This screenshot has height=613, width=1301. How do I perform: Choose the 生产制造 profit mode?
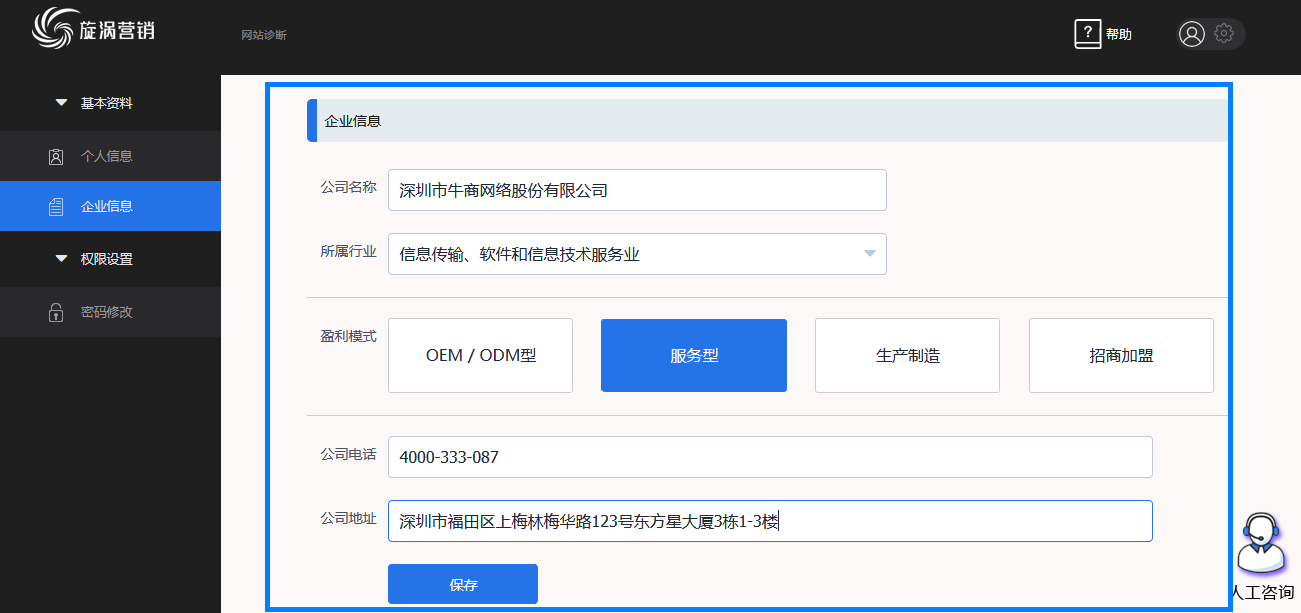pos(907,356)
